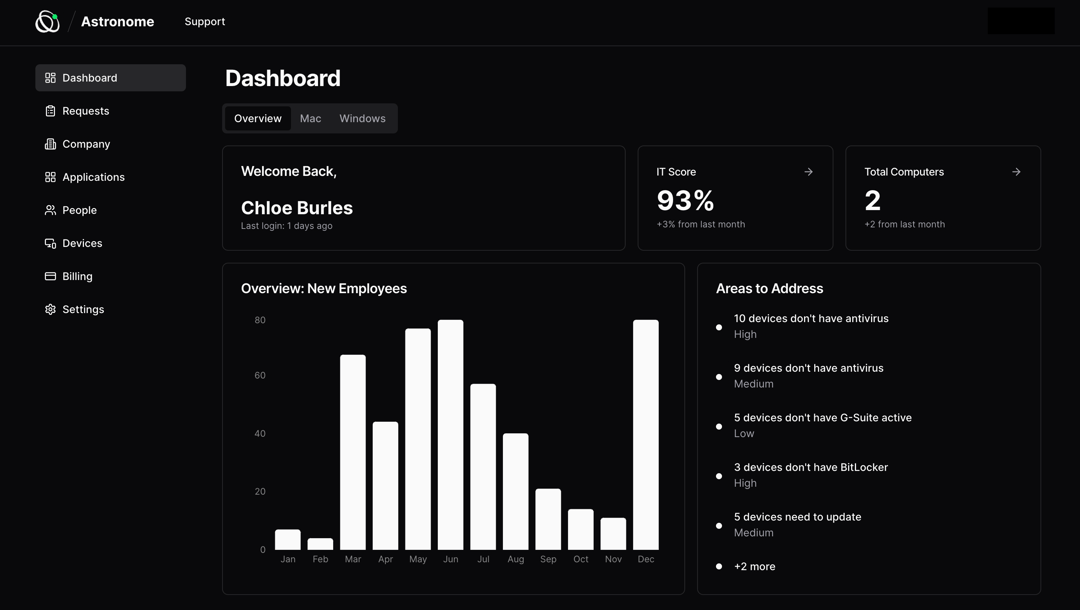The image size is (1080, 610).
Task: Open Billing in the sidebar
Action: click(110, 276)
